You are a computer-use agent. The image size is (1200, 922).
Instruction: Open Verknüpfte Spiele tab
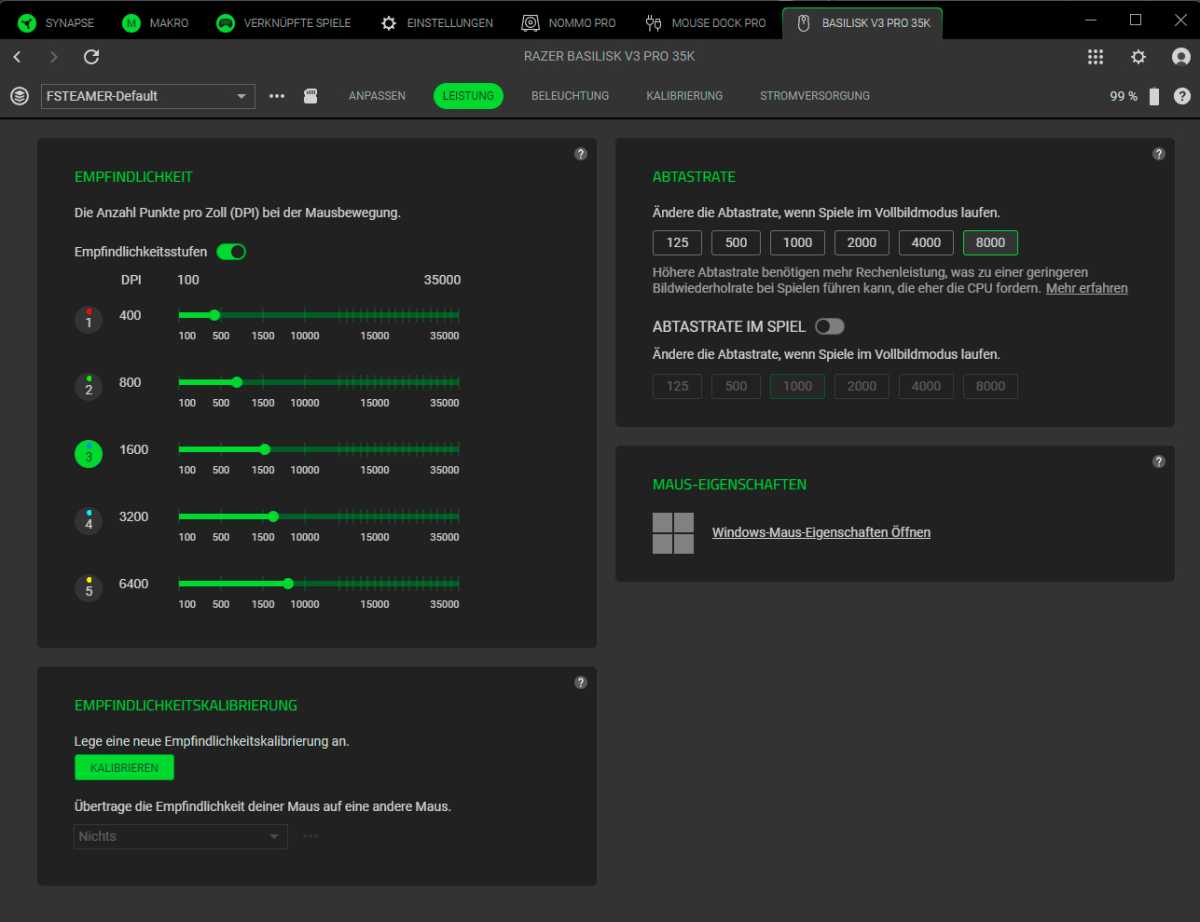pyautogui.click(x=284, y=22)
